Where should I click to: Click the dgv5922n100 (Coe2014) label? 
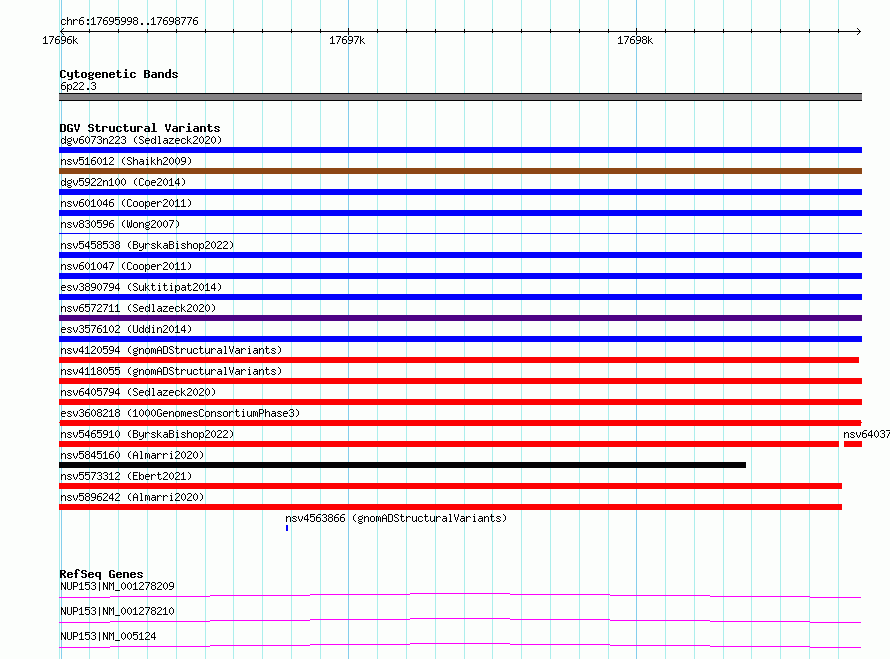tap(123, 182)
